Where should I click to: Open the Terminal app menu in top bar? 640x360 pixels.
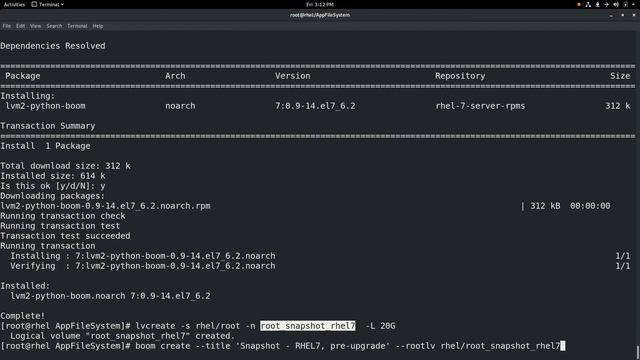pyautogui.click(x=47, y=4)
